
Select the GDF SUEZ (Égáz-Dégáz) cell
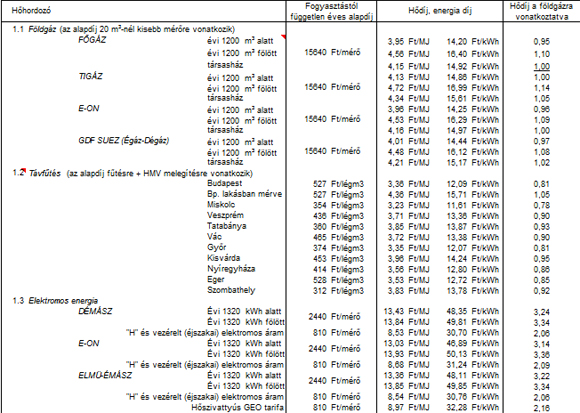tap(124, 141)
